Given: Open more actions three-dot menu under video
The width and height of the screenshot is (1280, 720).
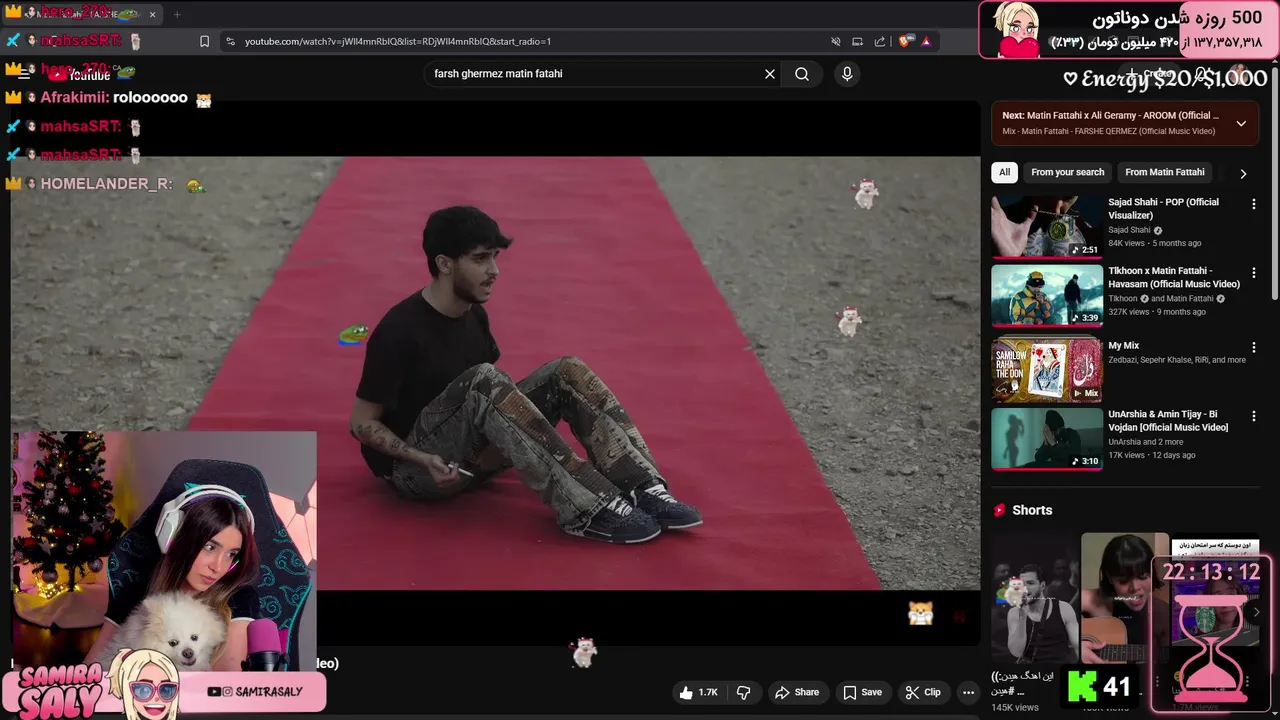Looking at the screenshot, I should pyautogui.click(x=968, y=692).
